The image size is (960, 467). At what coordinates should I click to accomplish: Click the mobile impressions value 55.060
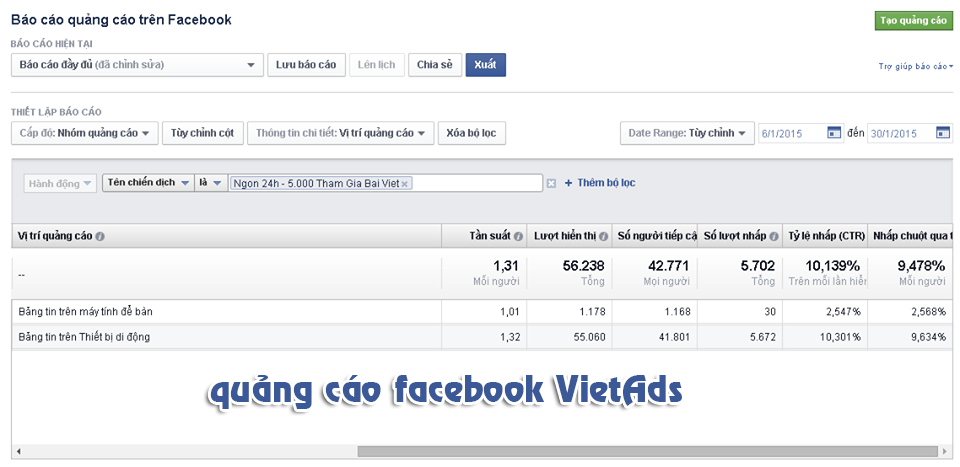point(590,337)
